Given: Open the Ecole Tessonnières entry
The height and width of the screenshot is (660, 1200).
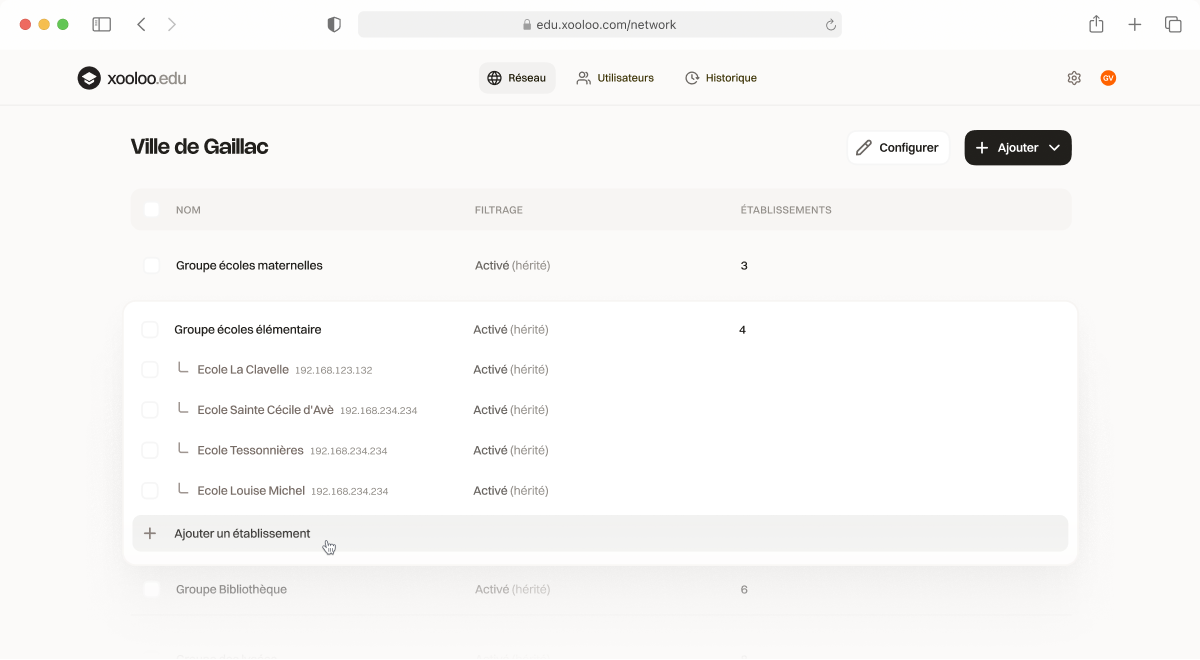Looking at the screenshot, I should click(x=251, y=451).
